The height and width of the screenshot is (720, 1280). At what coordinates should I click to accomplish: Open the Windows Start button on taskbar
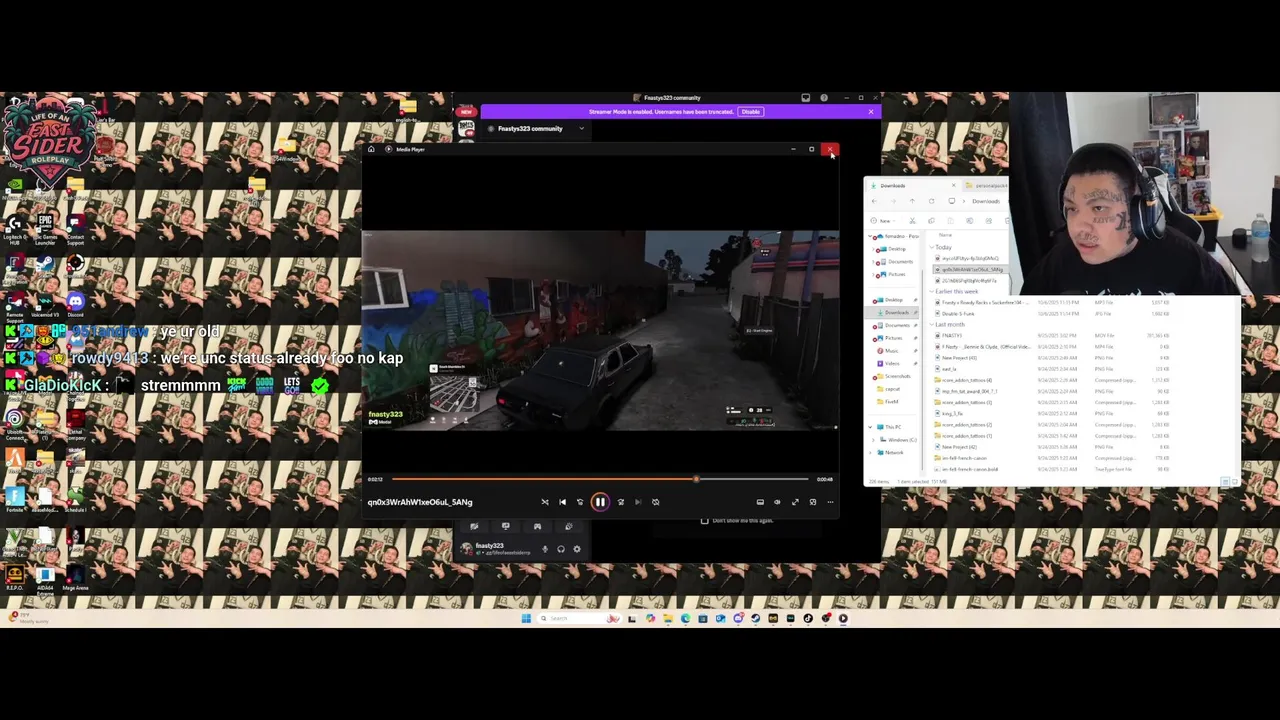526,618
